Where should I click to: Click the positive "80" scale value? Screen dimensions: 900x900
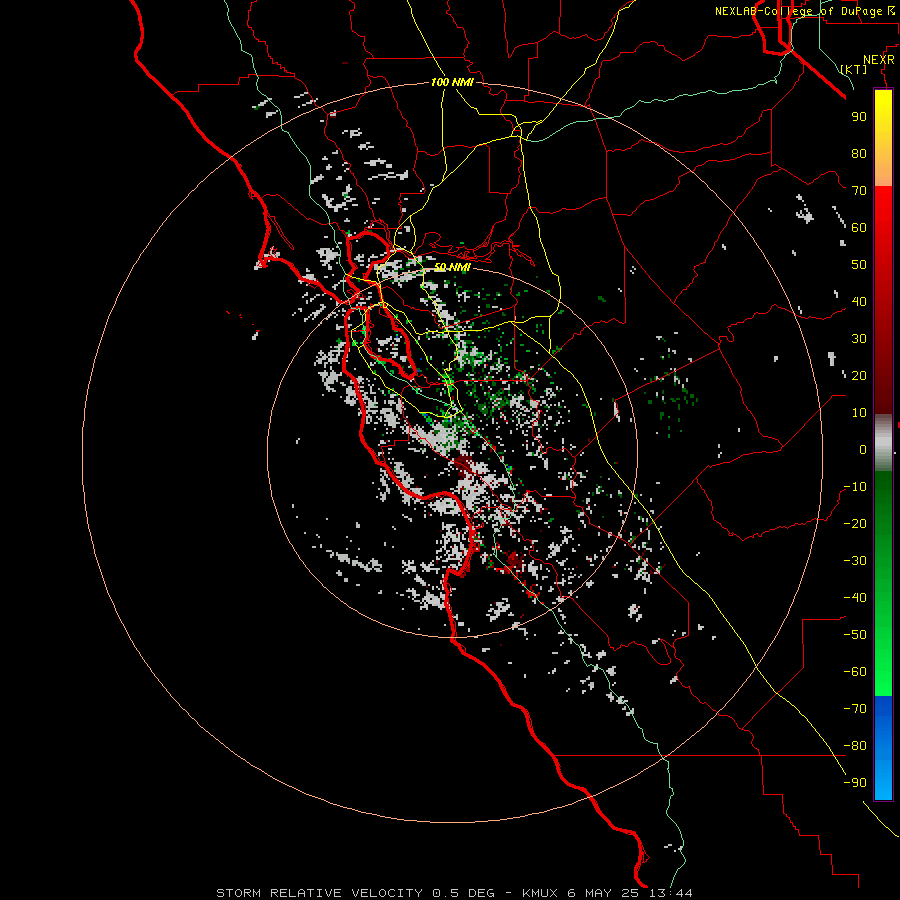point(859,153)
